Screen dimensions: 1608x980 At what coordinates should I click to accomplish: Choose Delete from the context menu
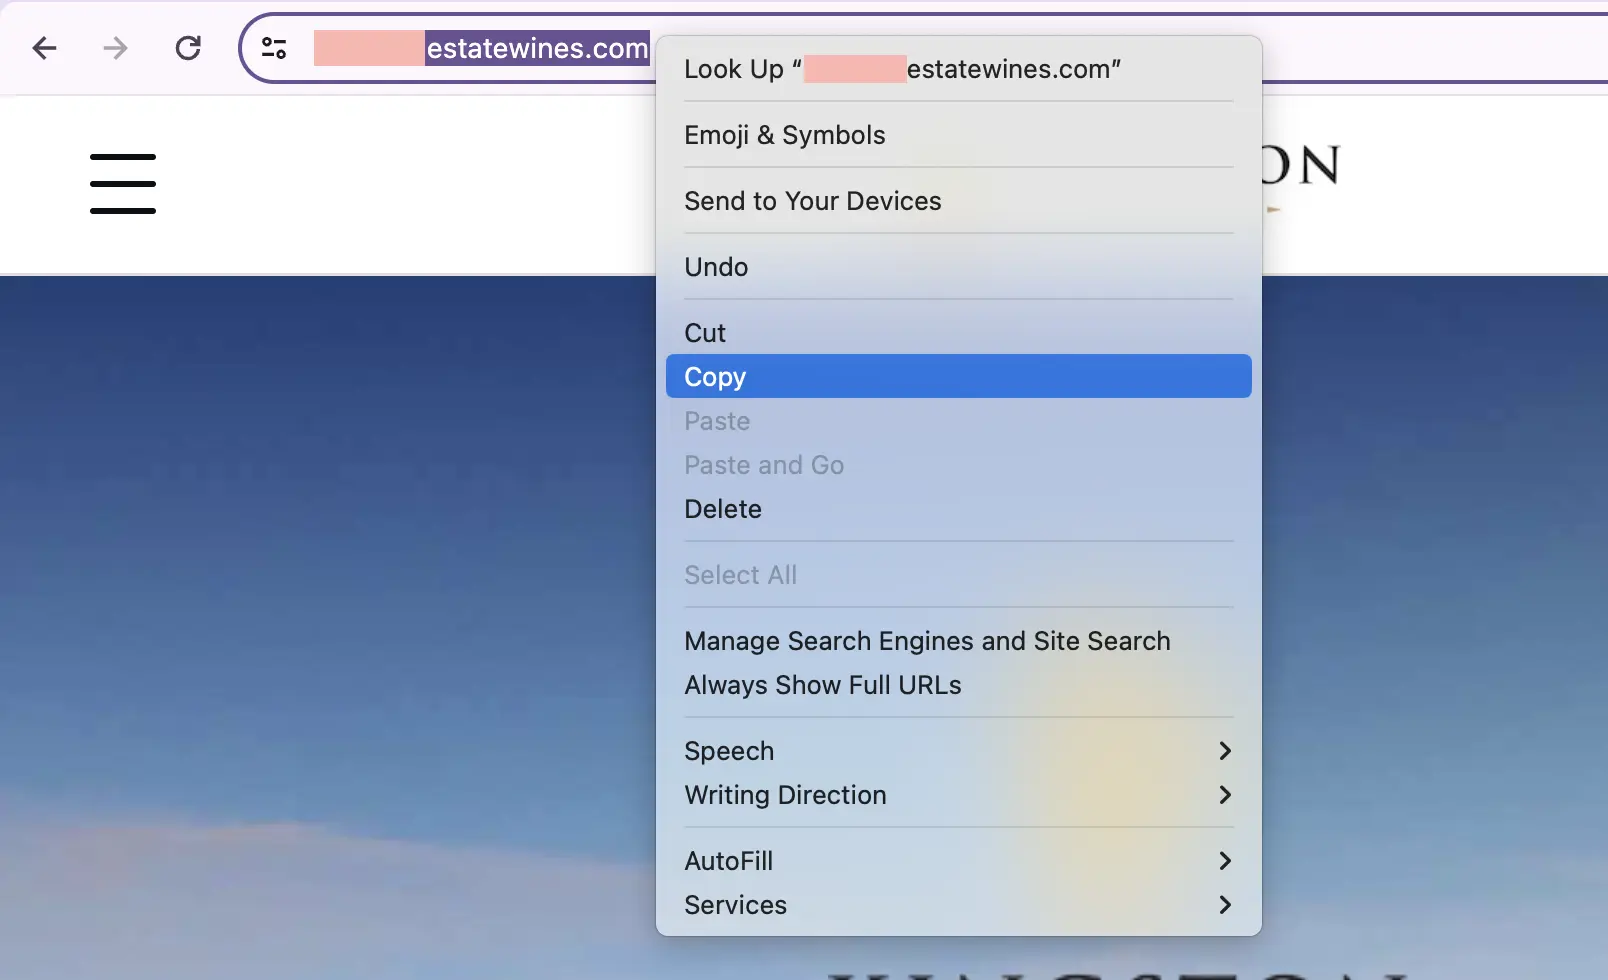(723, 509)
